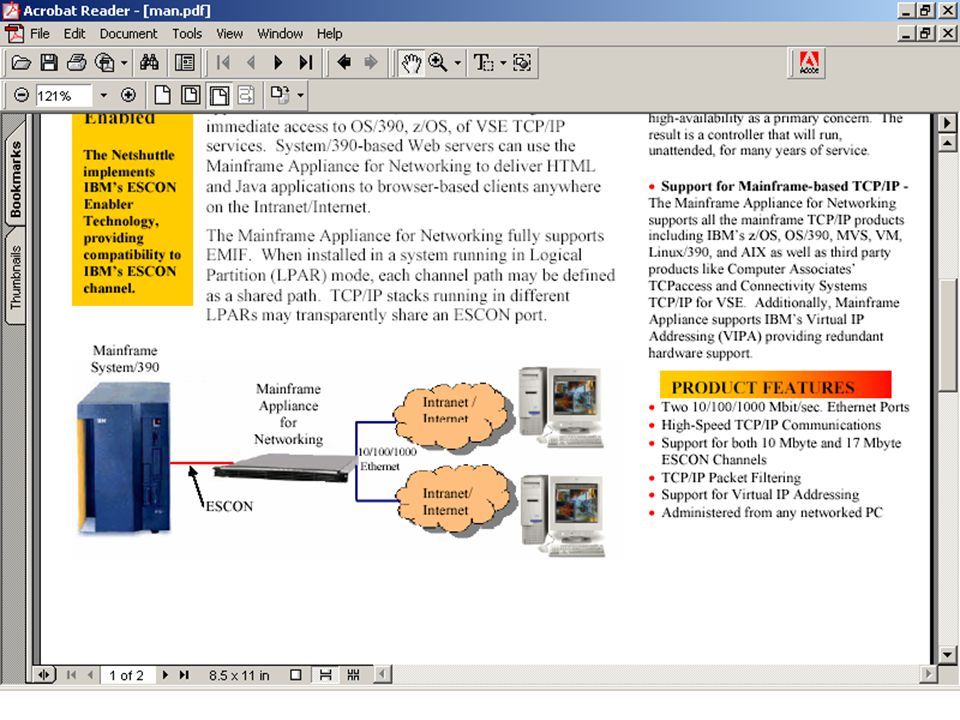Click the PDF document icon in menu bar
Image resolution: width=960 pixels, height=720 pixels.
[x=13, y=33]
